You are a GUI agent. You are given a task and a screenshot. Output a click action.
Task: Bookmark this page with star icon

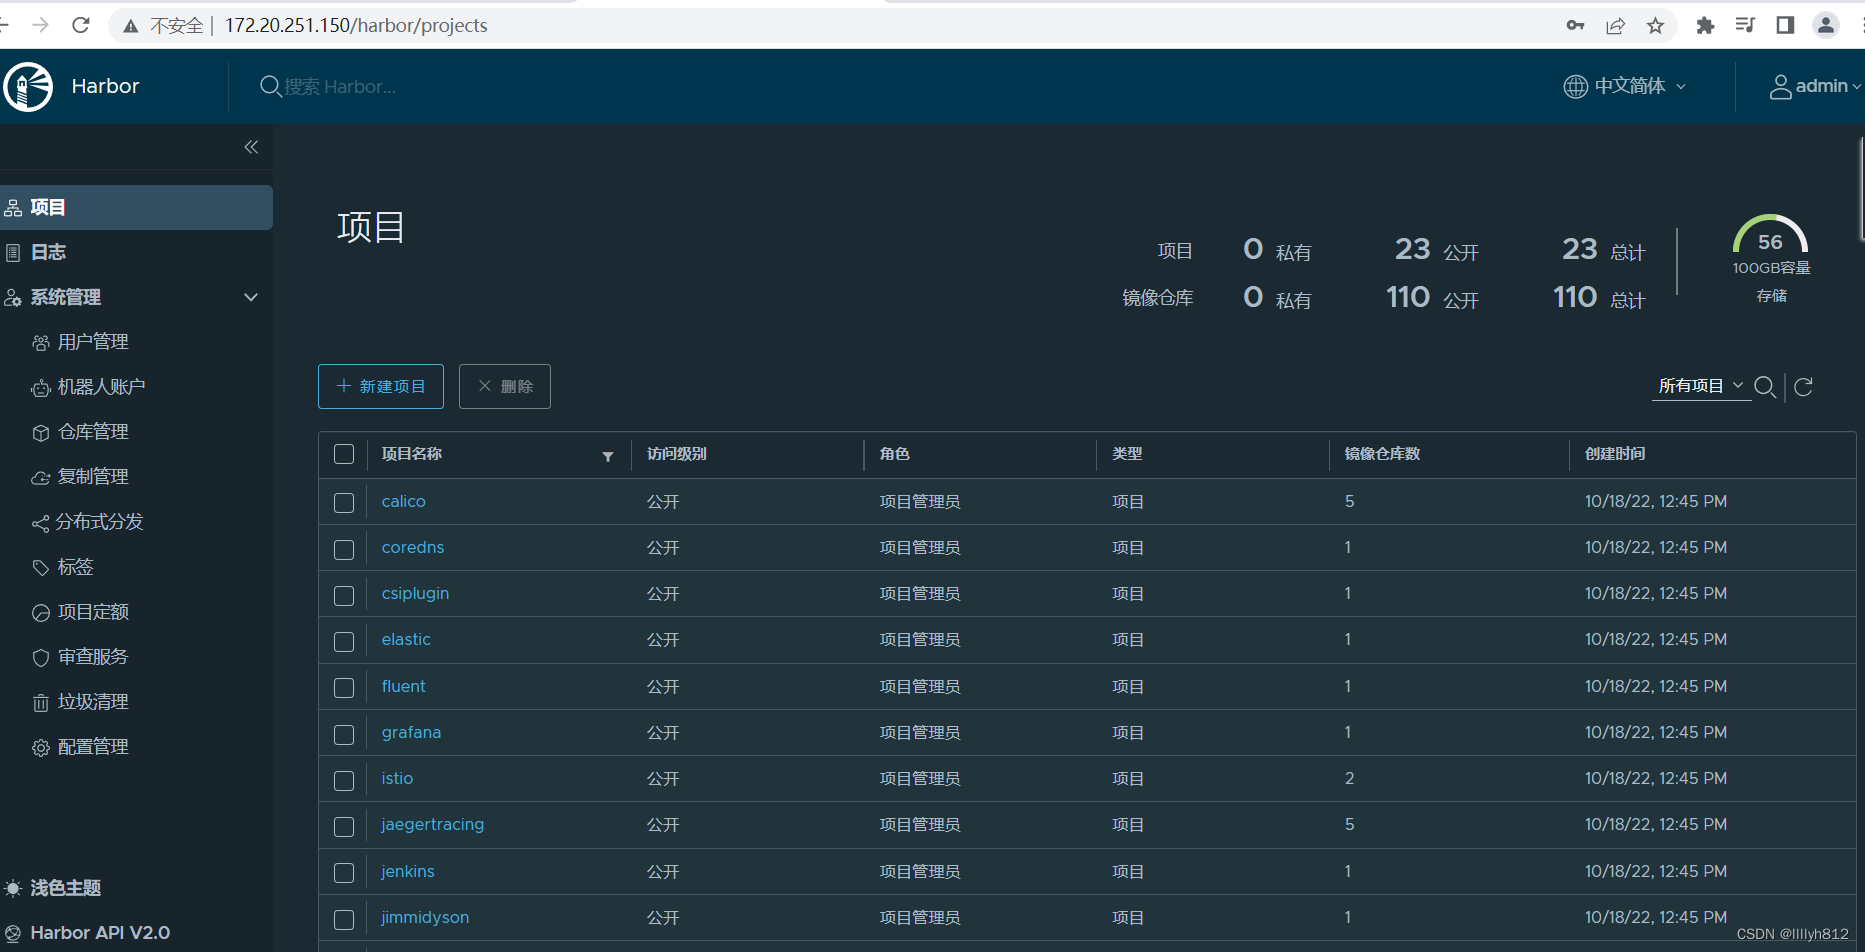click(1656, 25)
